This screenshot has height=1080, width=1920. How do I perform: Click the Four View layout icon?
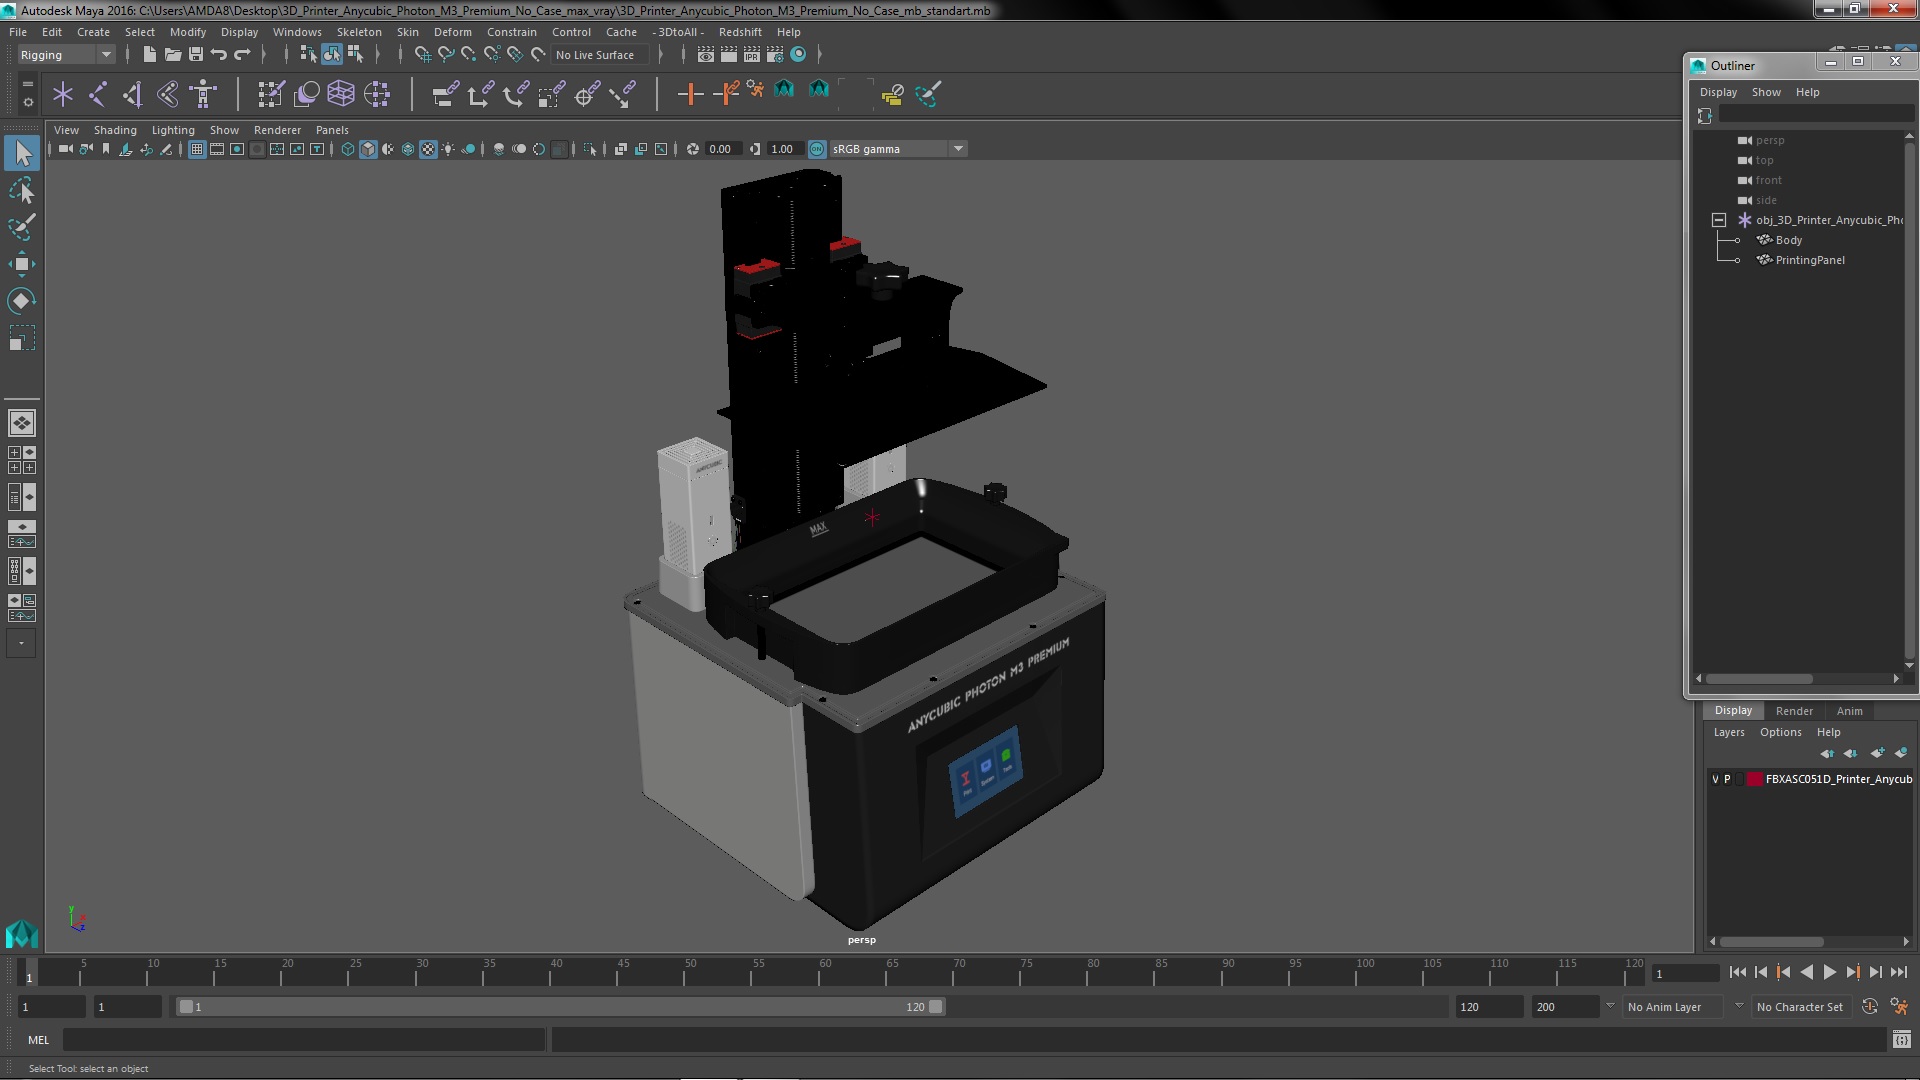point(22,460)
